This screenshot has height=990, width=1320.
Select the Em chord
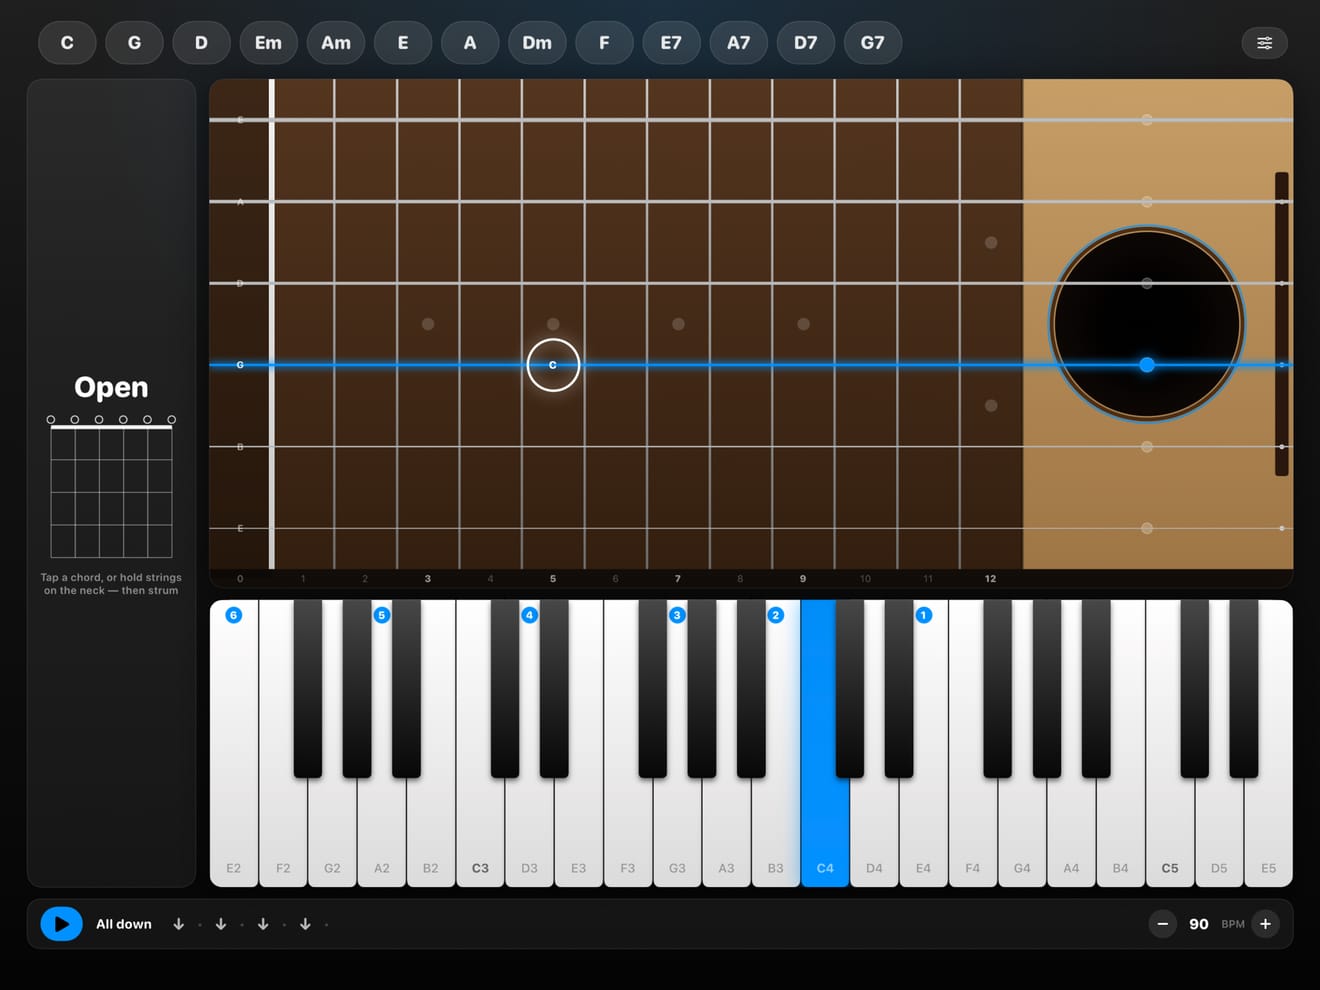(268, 43)
